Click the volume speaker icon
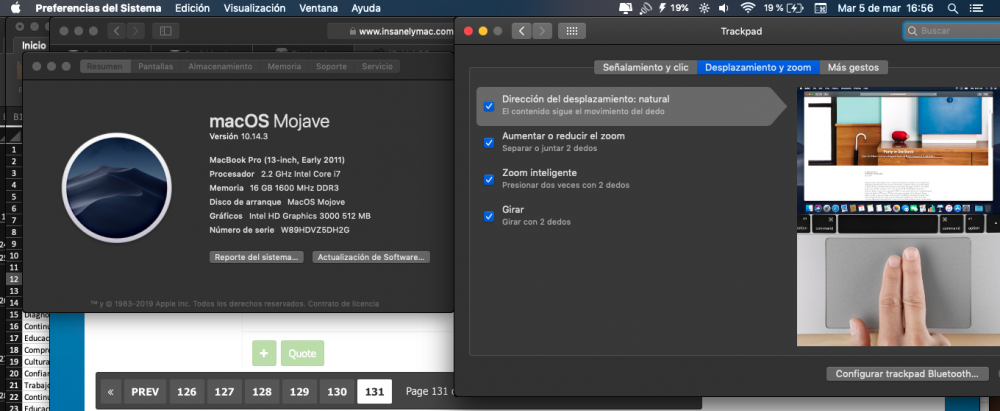The image size is (1000, 411). coord(723,8)
